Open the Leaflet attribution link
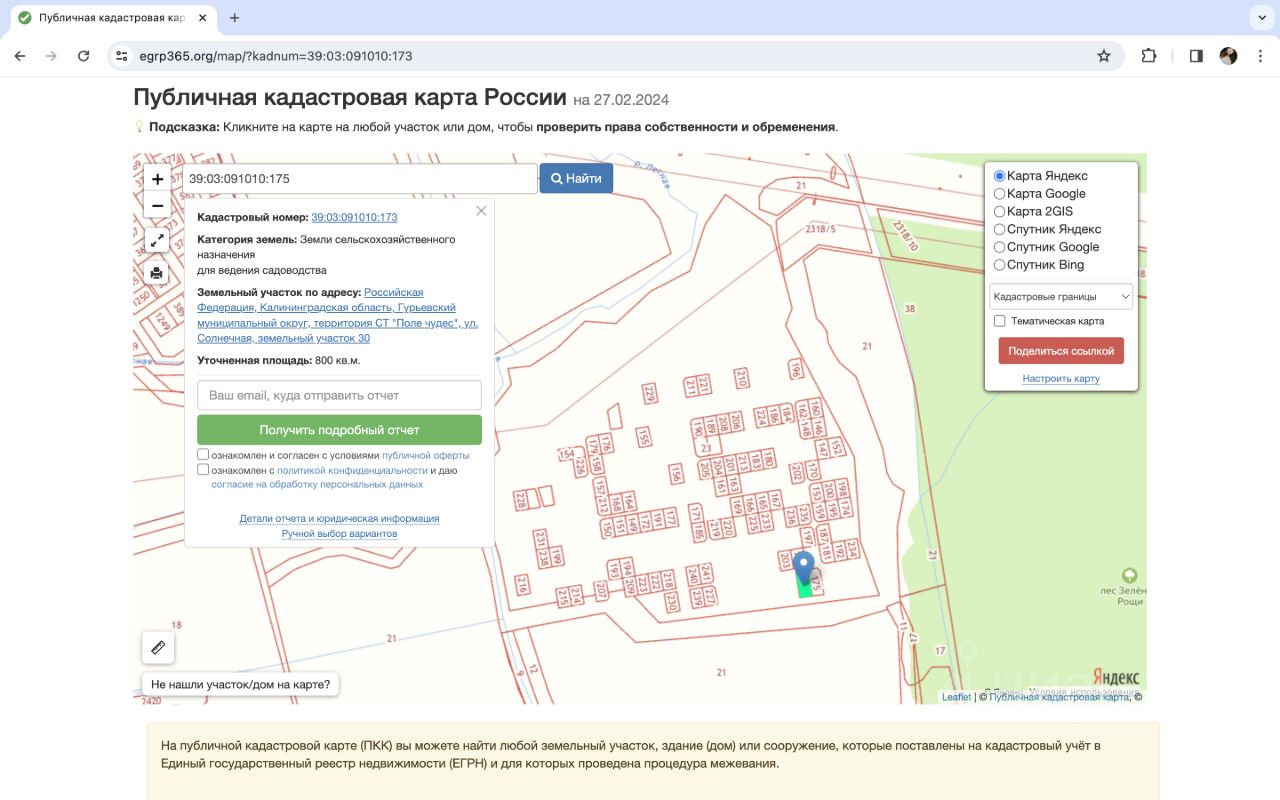 pyautogui.click(x=956, y=697)
